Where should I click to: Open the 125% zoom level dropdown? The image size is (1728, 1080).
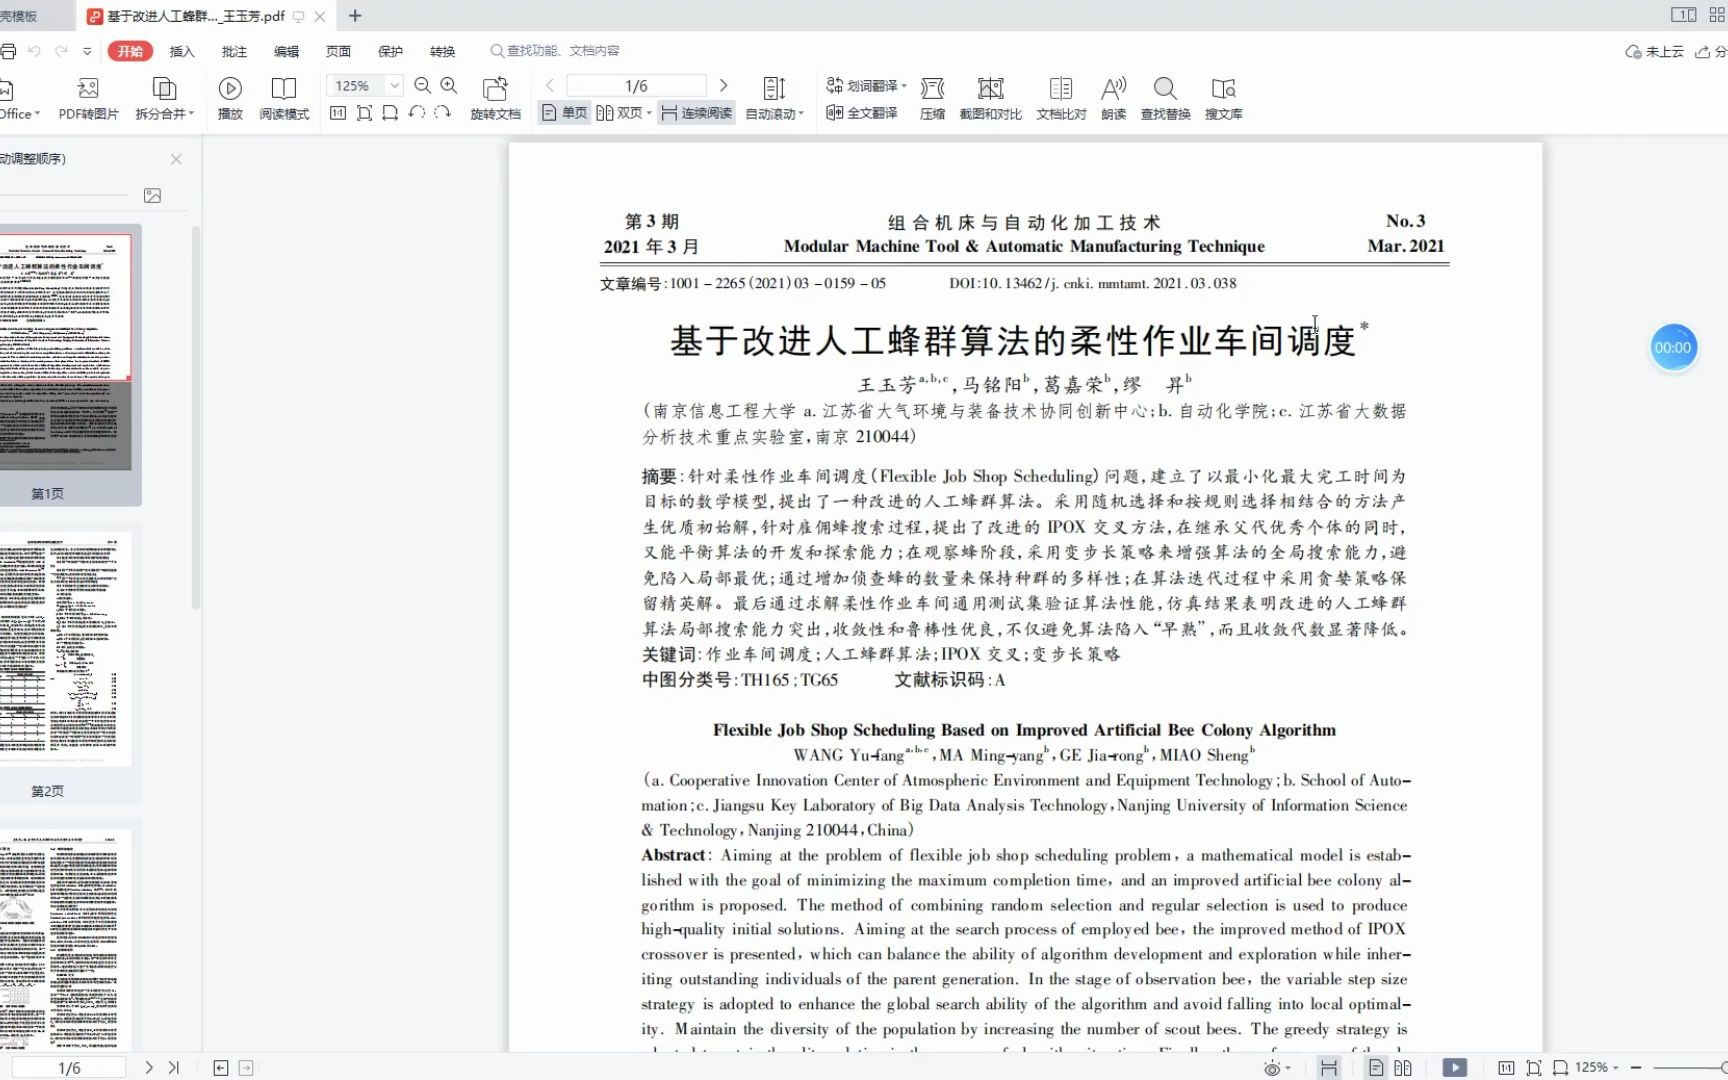394,86
